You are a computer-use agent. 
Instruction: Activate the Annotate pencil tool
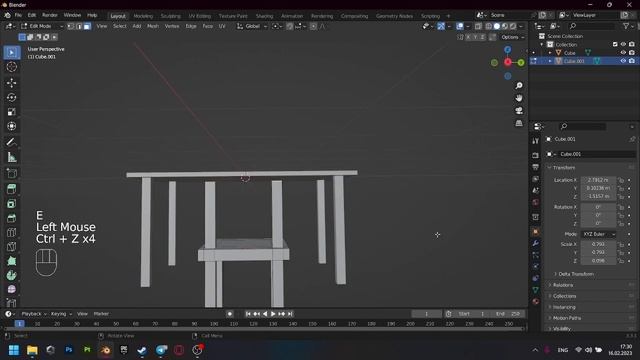click(11, 142)
